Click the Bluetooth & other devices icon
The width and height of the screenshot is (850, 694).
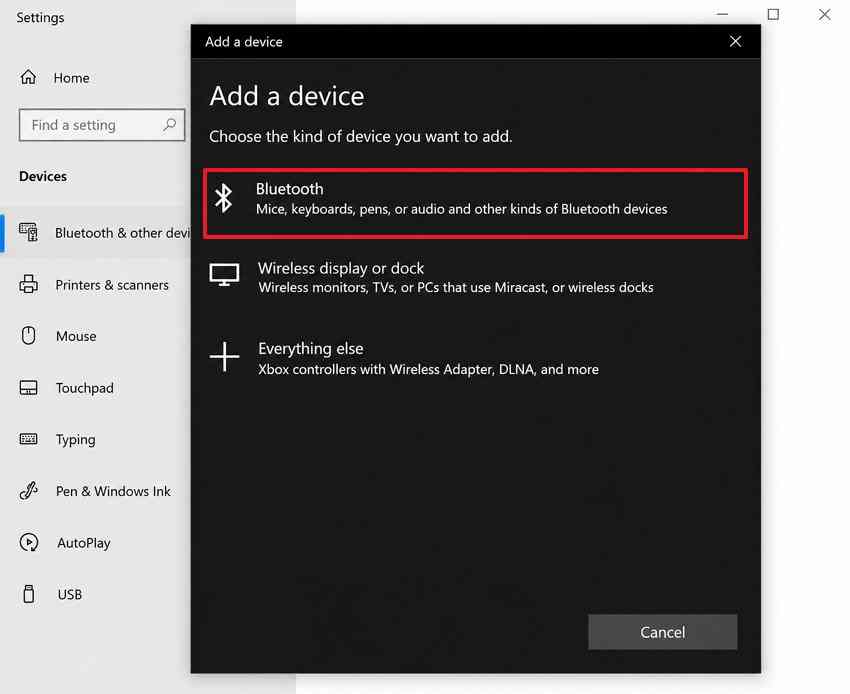pos(29,232)
